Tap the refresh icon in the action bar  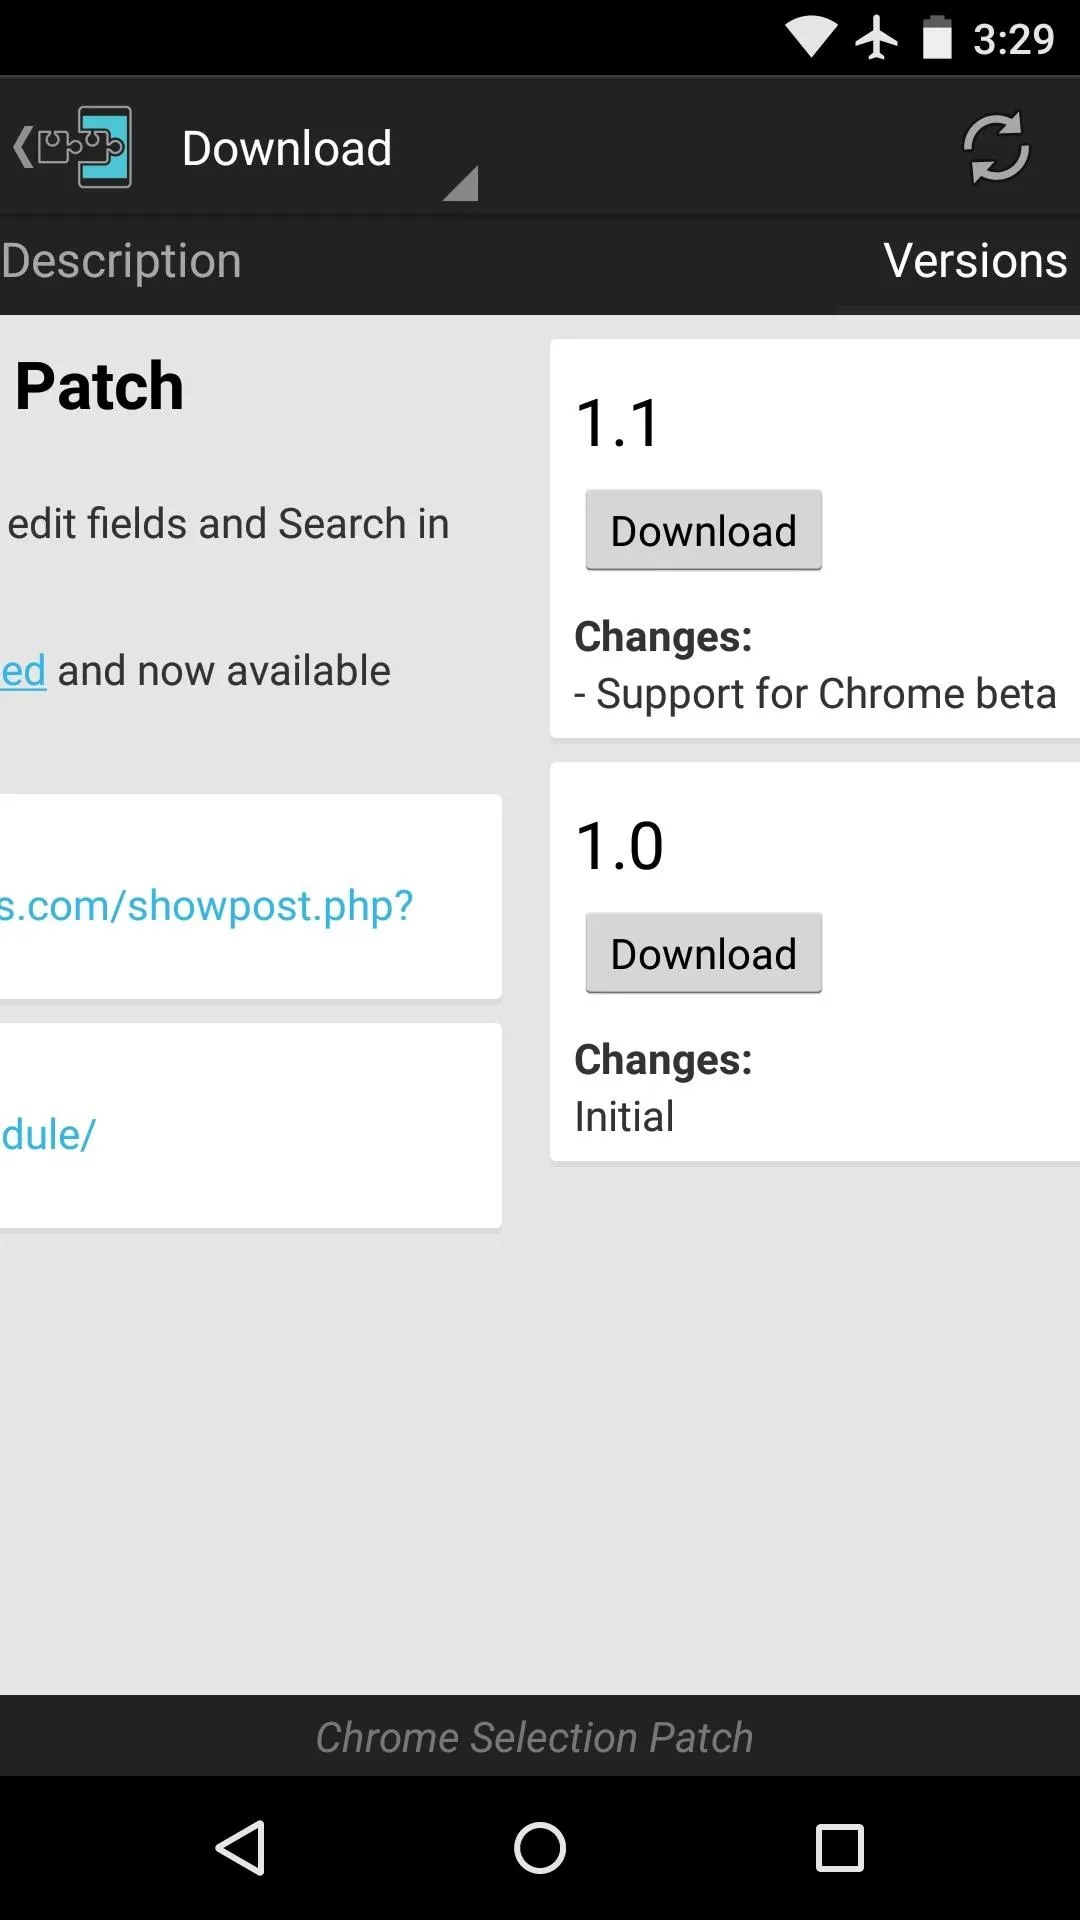[995, 148]
